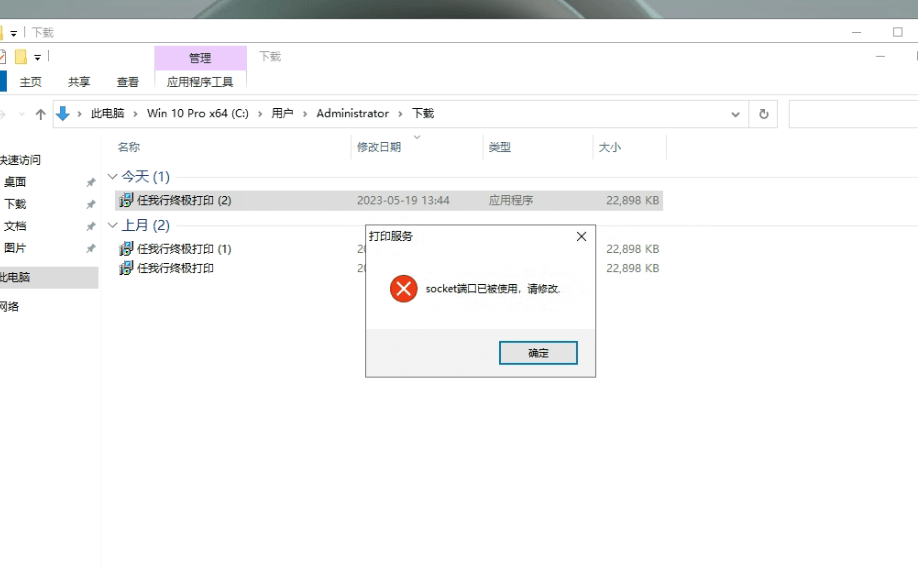Expand the chevron after Administrator in breadcrumb

coord(400,114)
